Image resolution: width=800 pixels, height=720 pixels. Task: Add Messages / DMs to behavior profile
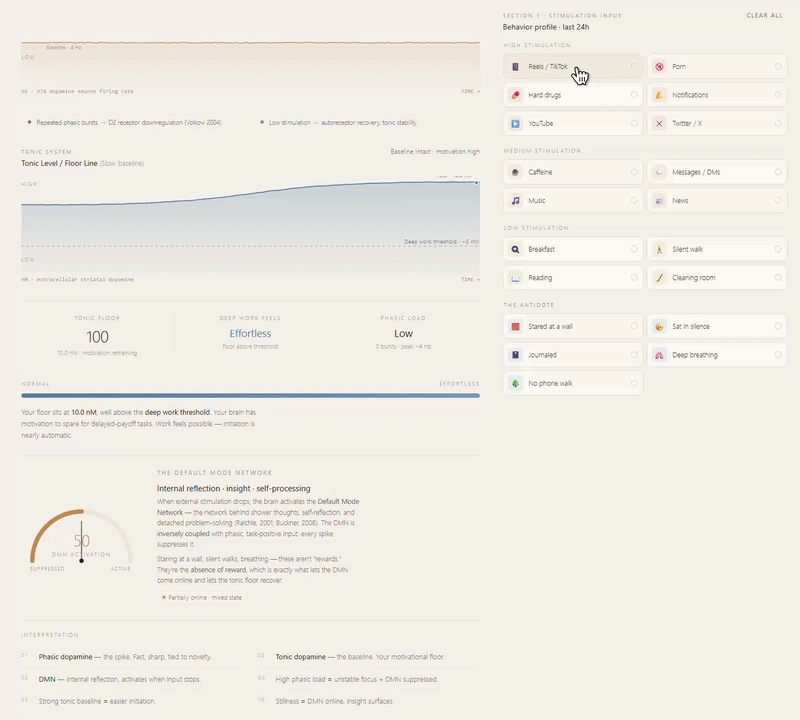pyautogui.click(x=716, y=172)
